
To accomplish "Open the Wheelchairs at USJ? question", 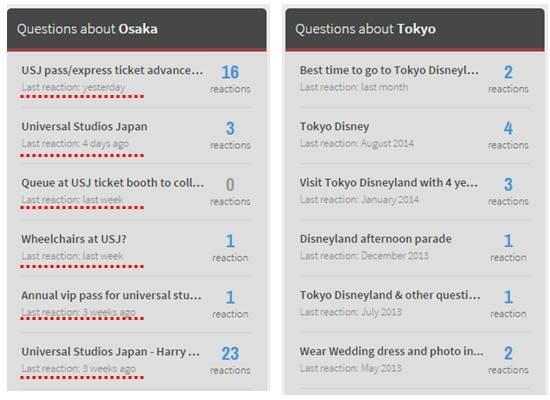I will tap(74, 239).
